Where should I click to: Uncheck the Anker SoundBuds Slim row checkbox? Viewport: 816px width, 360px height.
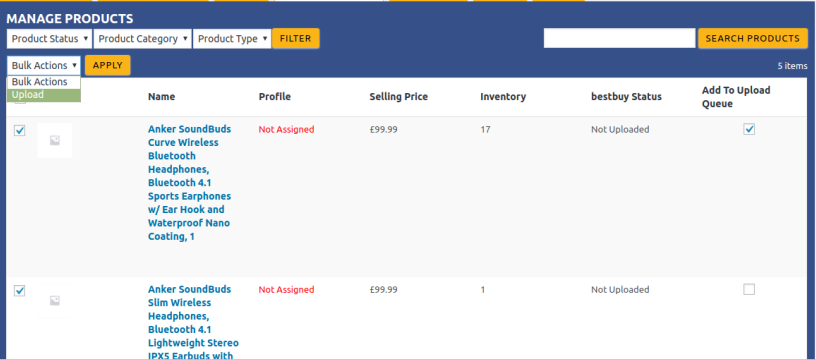pos(20,290)
